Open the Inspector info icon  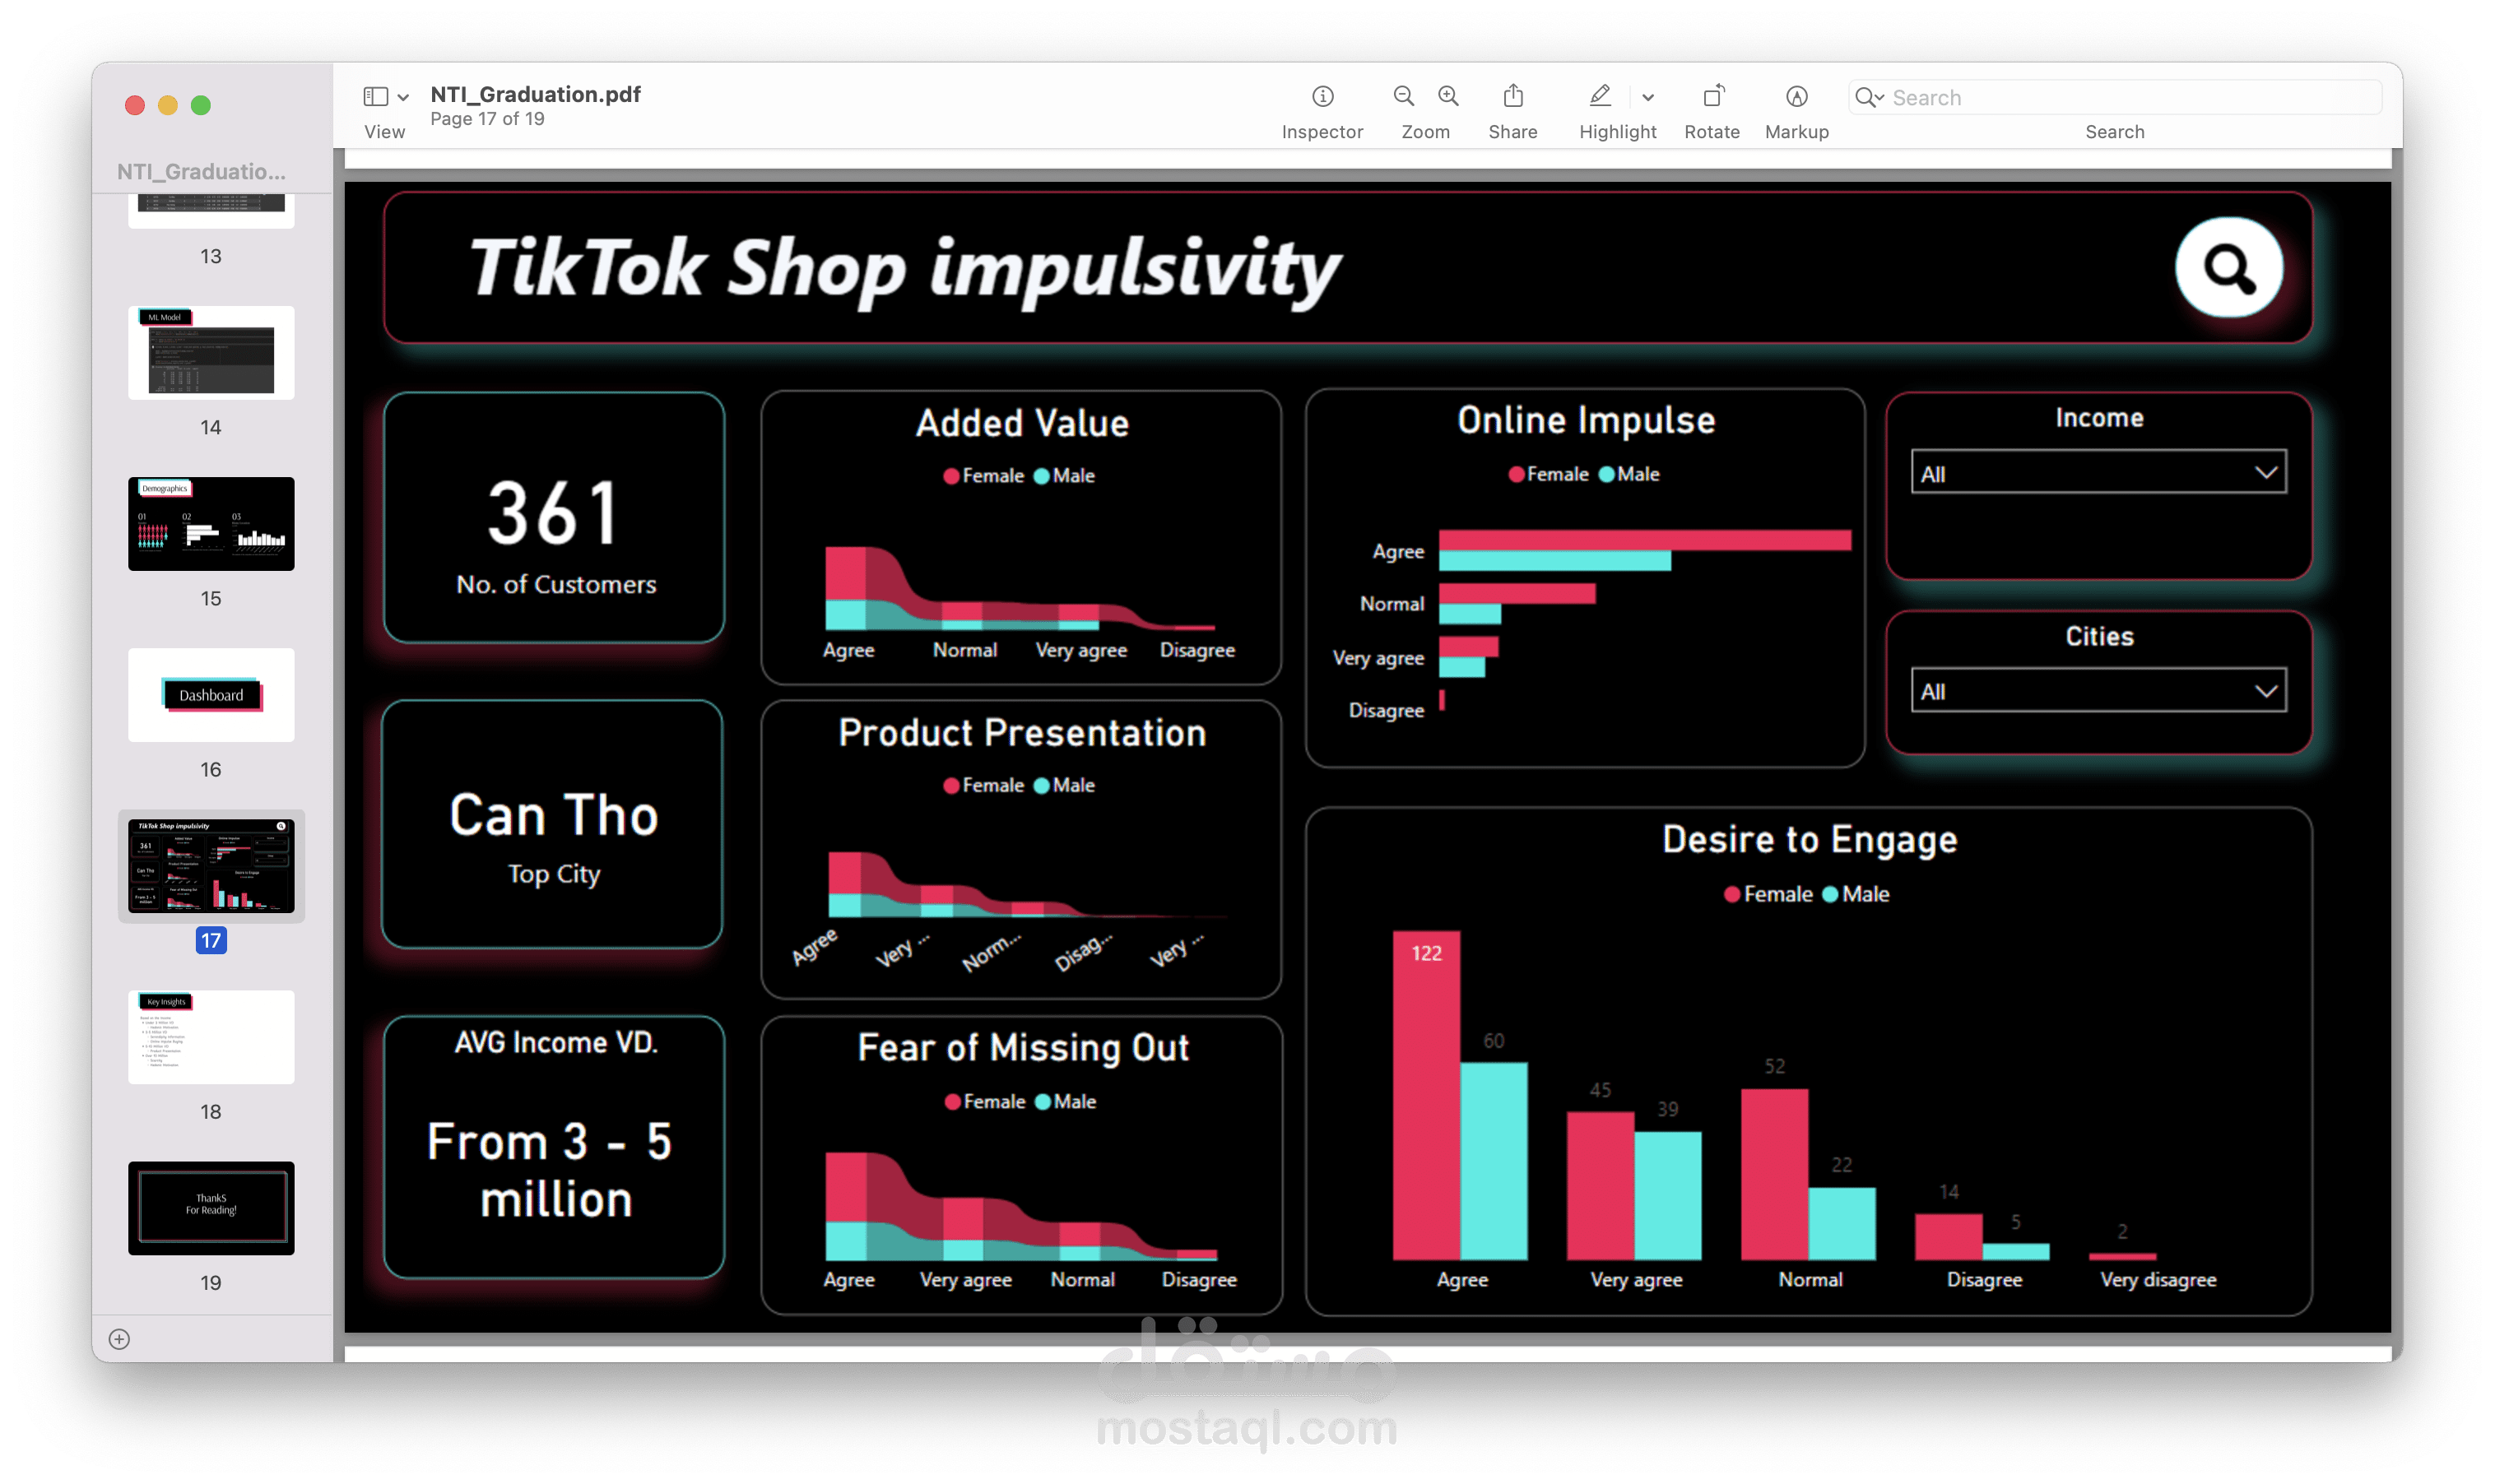point(1322,96)
